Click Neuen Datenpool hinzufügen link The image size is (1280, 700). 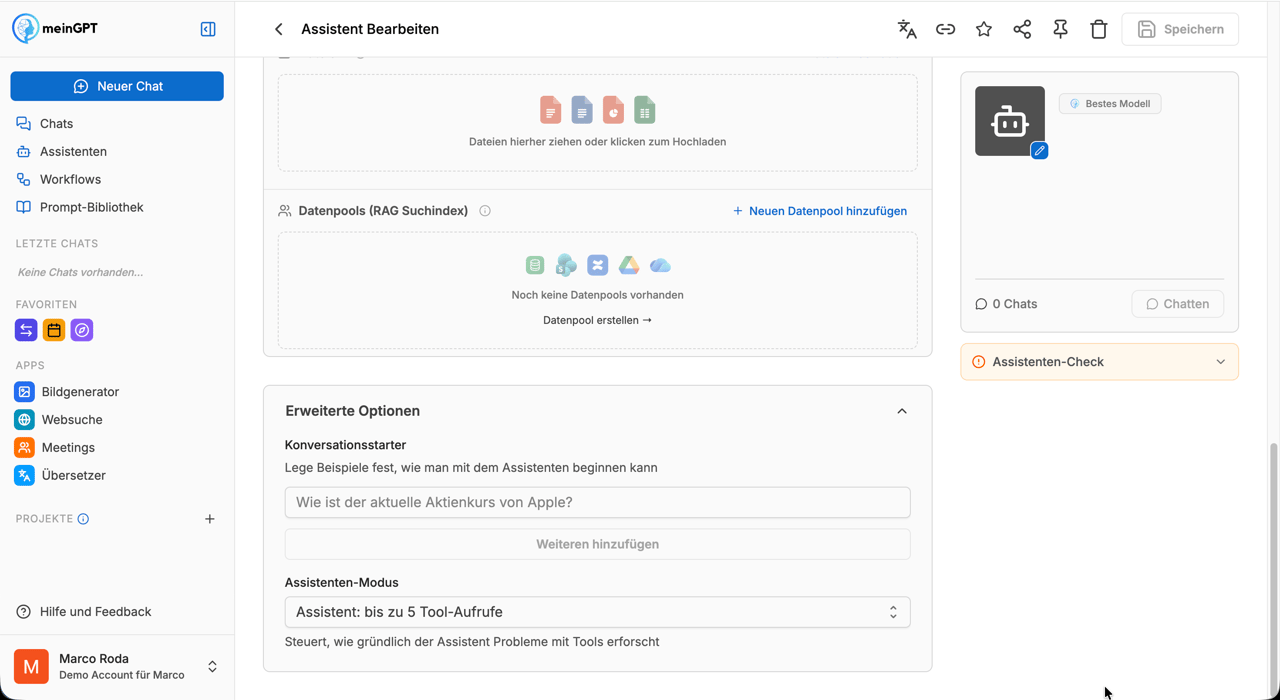click(x=820, y=211)
